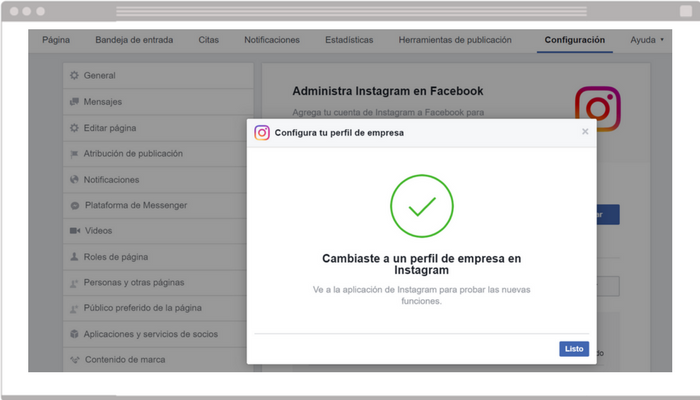Click the globe icon beside sidebar Notificaciones
This screenshot has height=400, width=700.
pyautogui.click(x=74, y=179)
